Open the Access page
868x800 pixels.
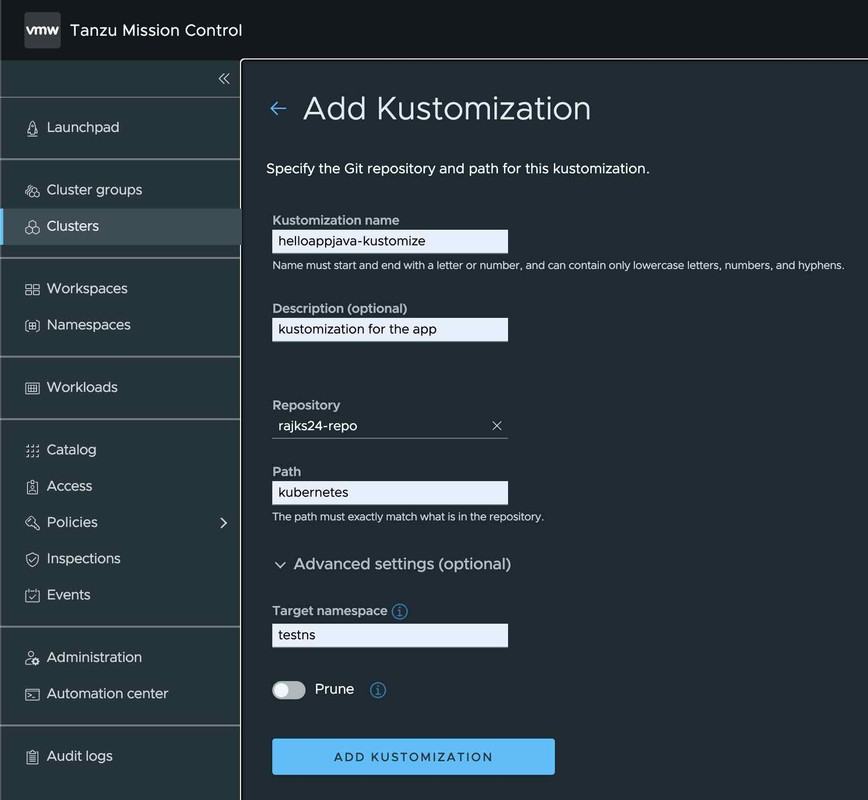(x=69, y=486)
